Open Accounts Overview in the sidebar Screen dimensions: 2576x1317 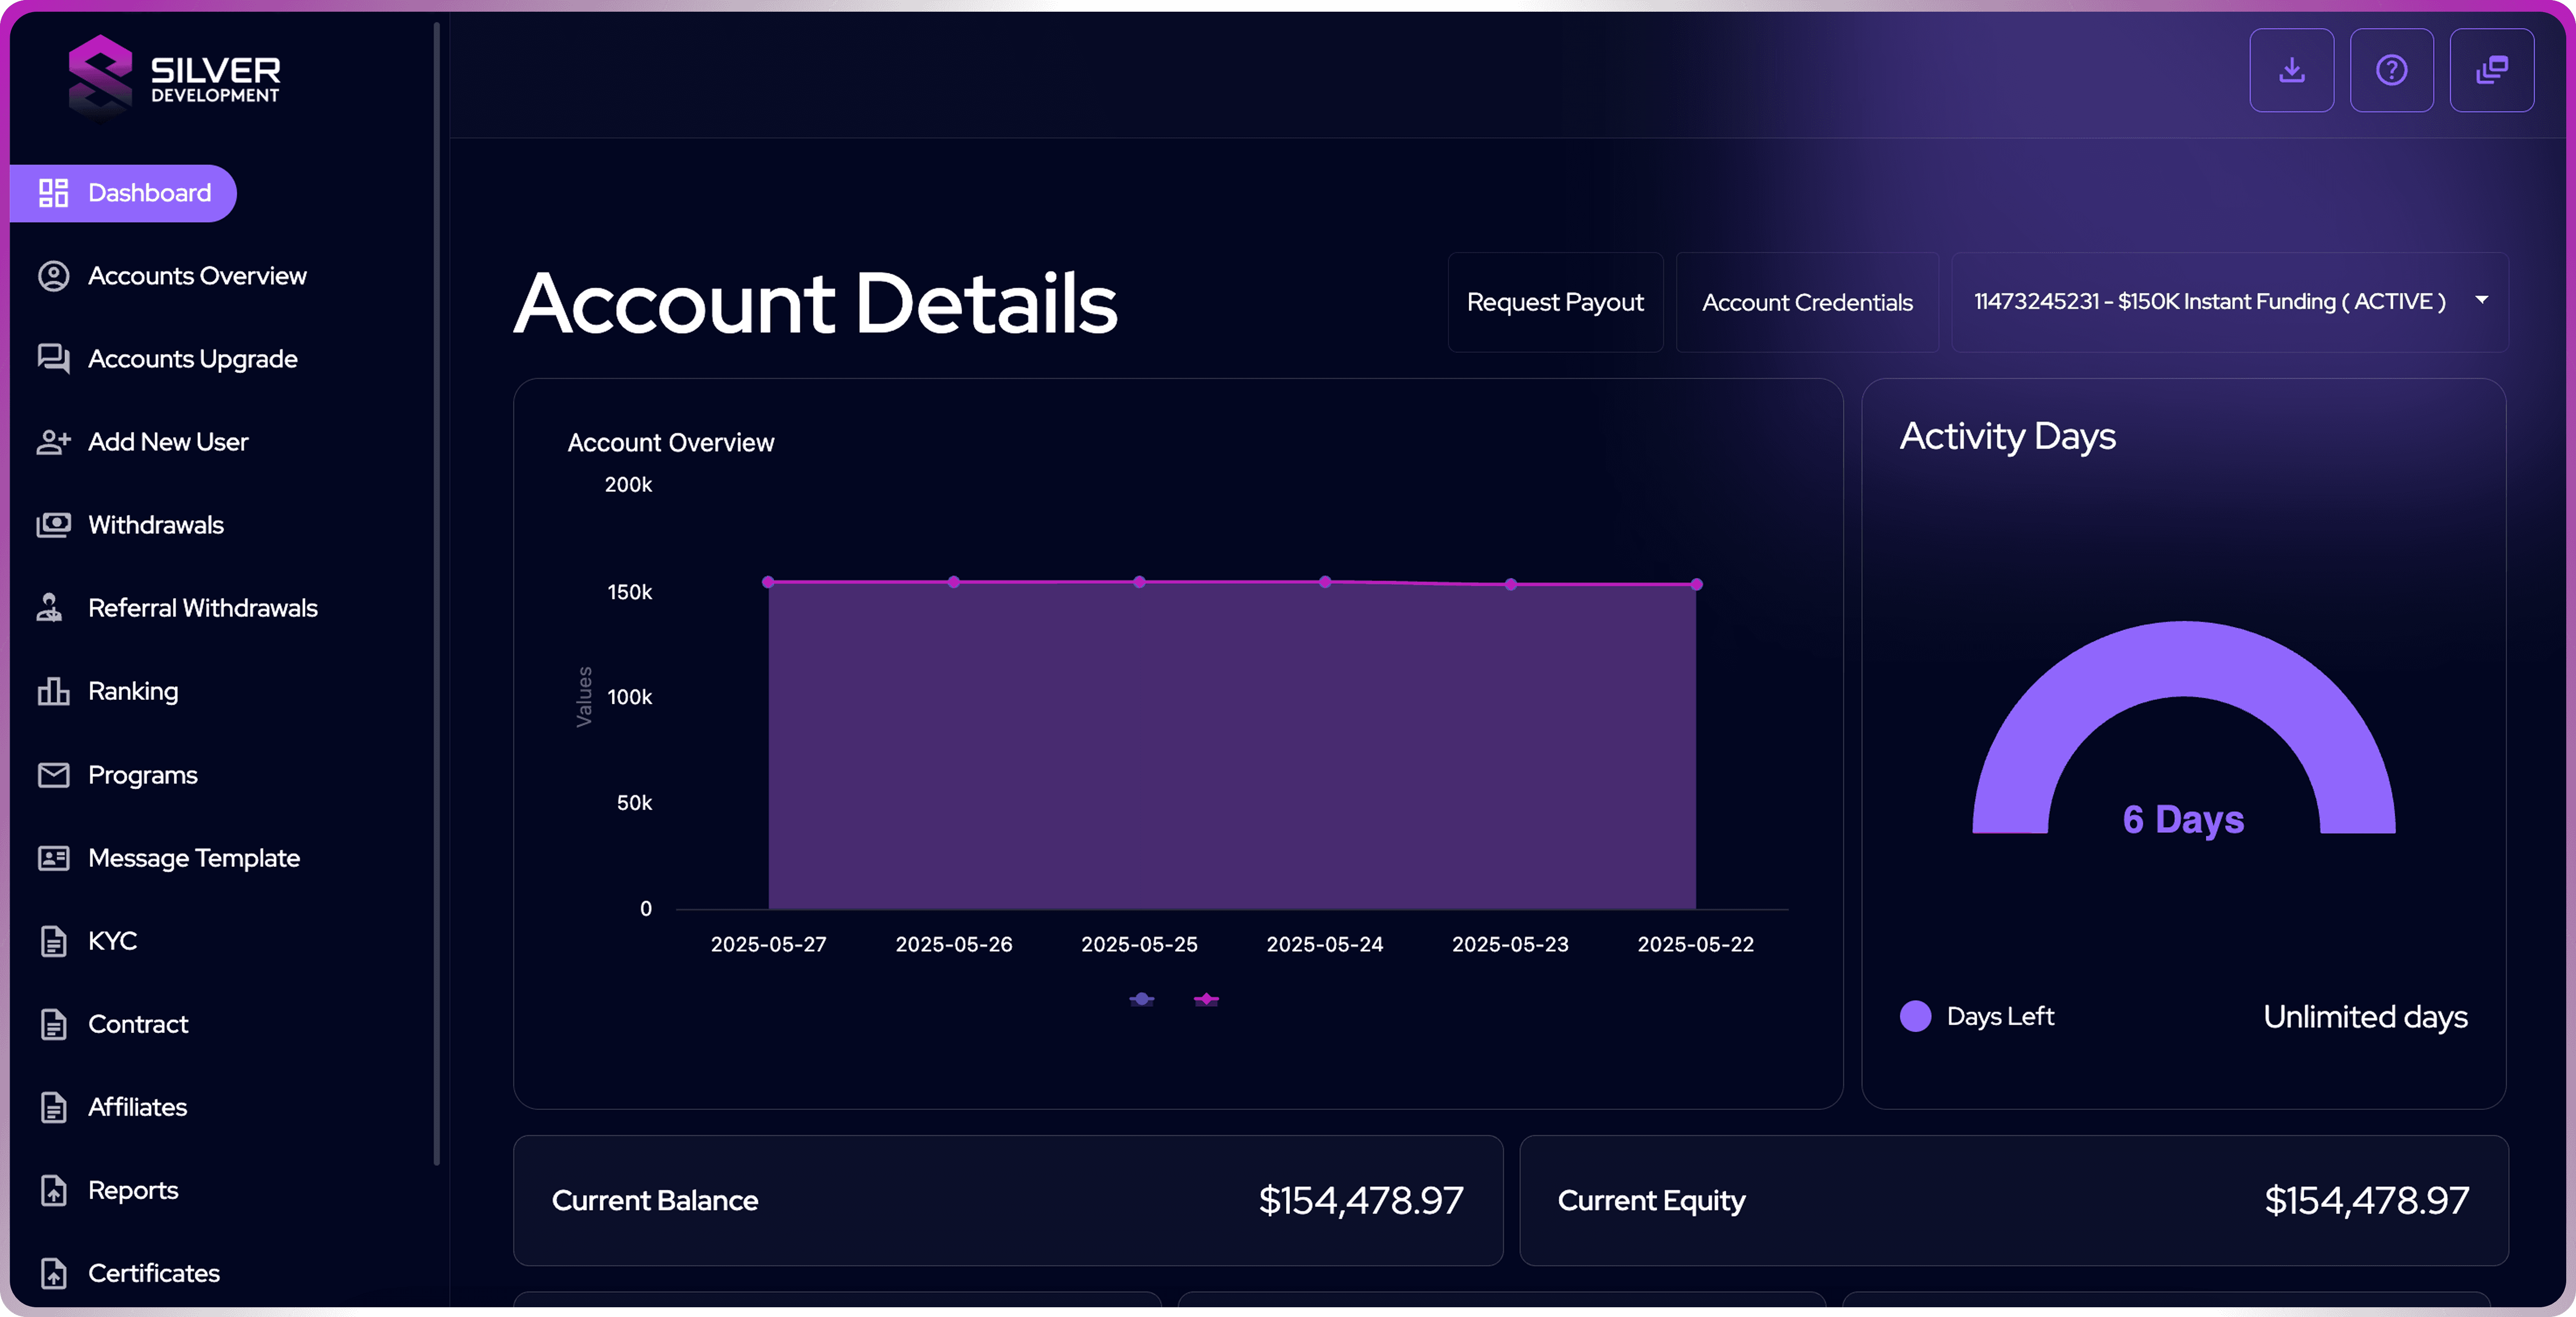197,275
